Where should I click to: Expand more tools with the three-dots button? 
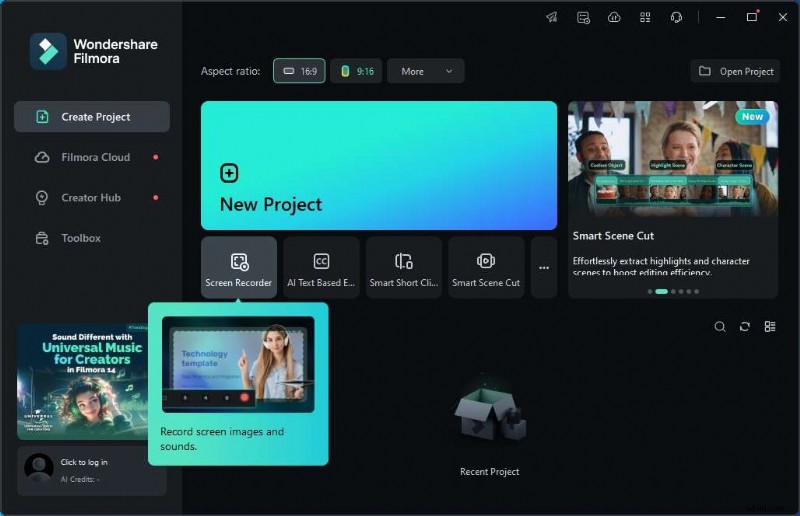point(544,268)
